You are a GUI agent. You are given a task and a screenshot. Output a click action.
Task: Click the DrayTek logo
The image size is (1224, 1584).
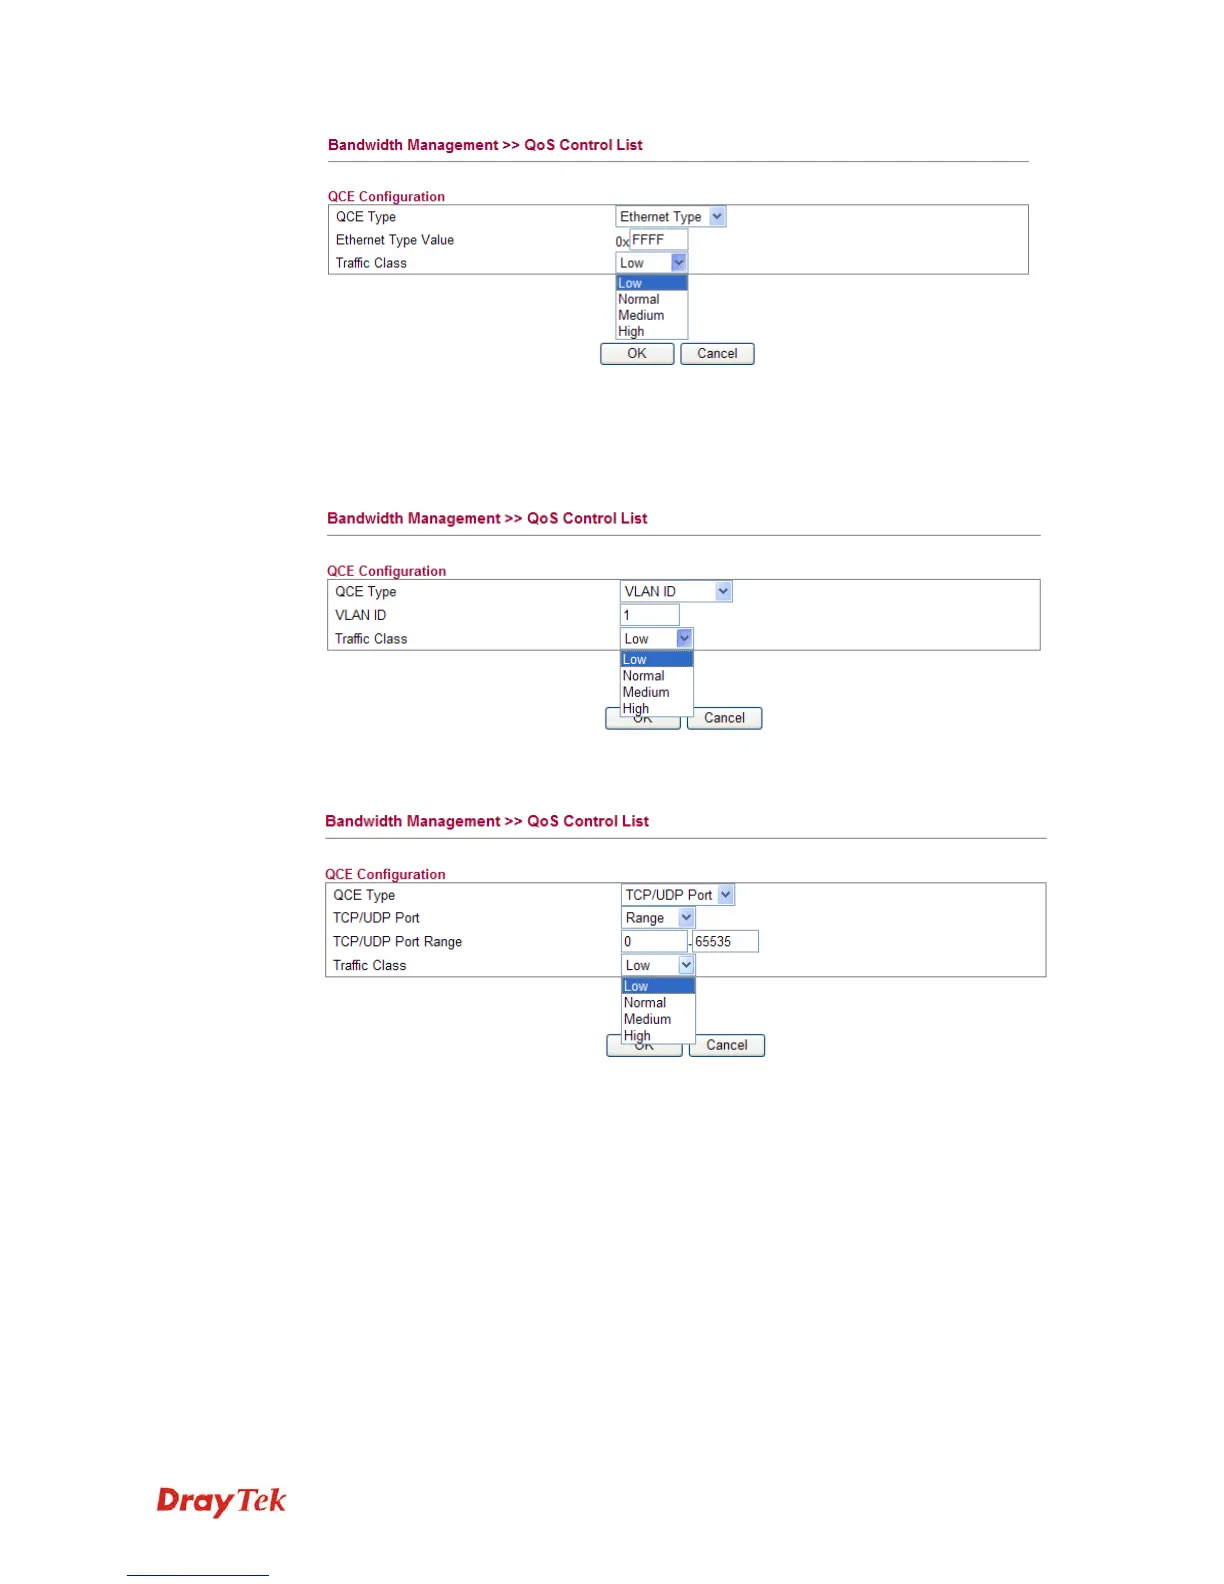click(x=222, y=1501)
